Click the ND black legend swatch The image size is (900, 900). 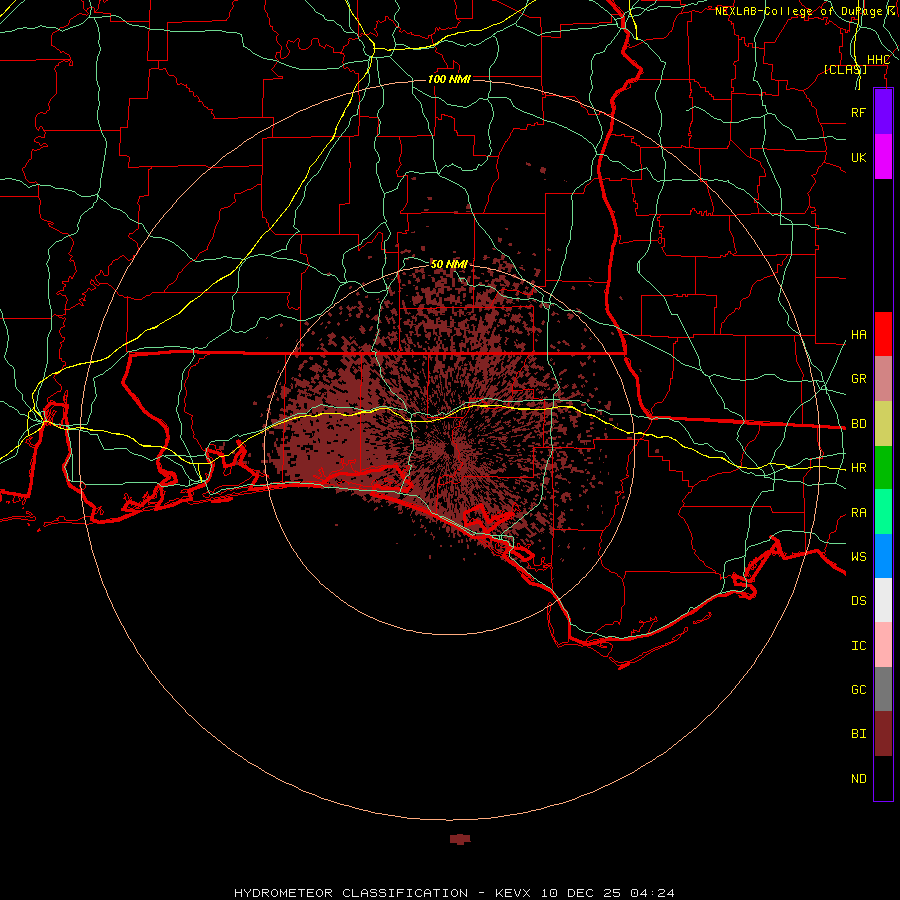click(x=883, y=778)
